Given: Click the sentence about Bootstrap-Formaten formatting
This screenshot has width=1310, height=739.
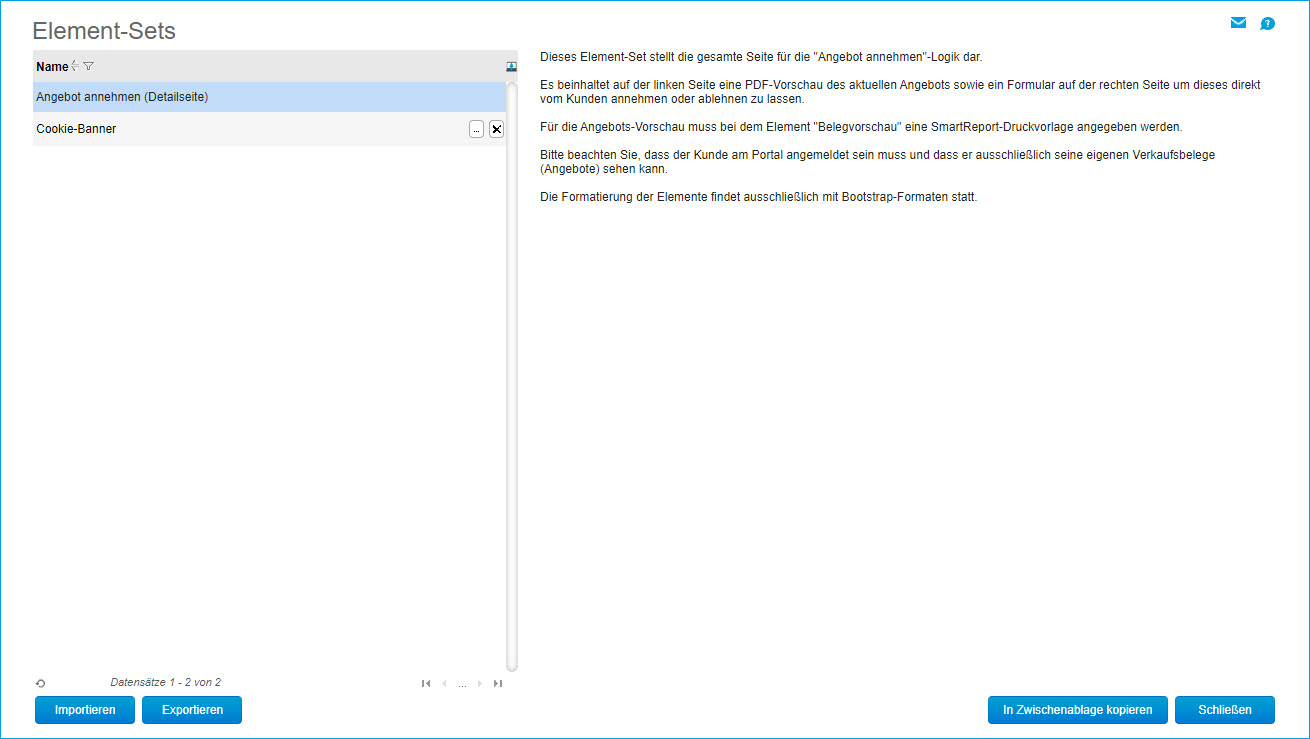Looking at the screenshot, I should (758, 197).
